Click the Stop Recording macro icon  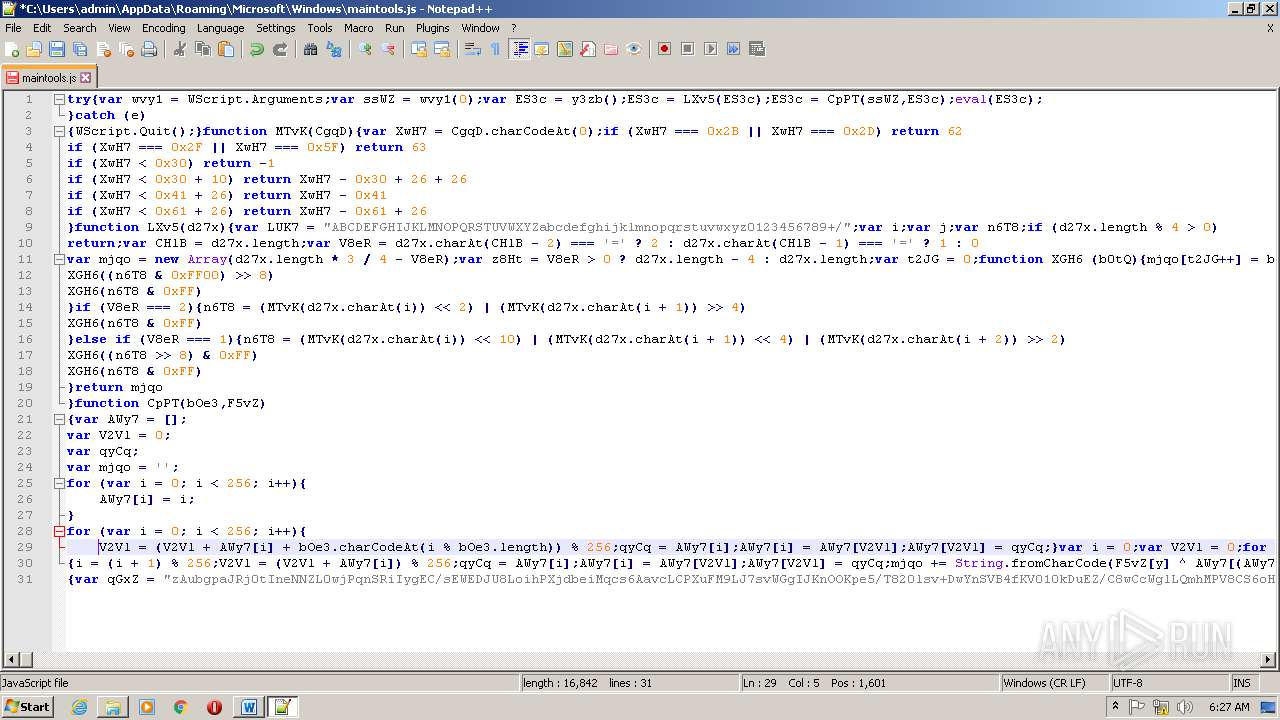[688, 49]
